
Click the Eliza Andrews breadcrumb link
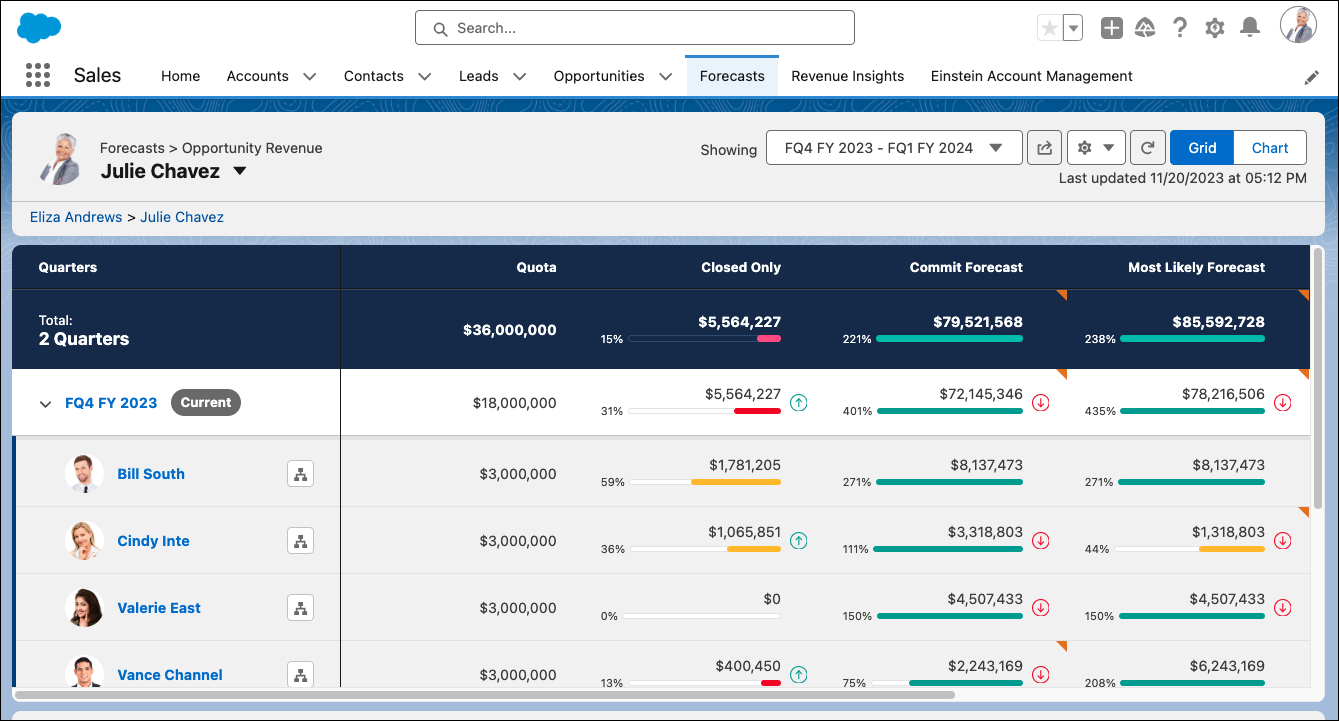(76, 217)
